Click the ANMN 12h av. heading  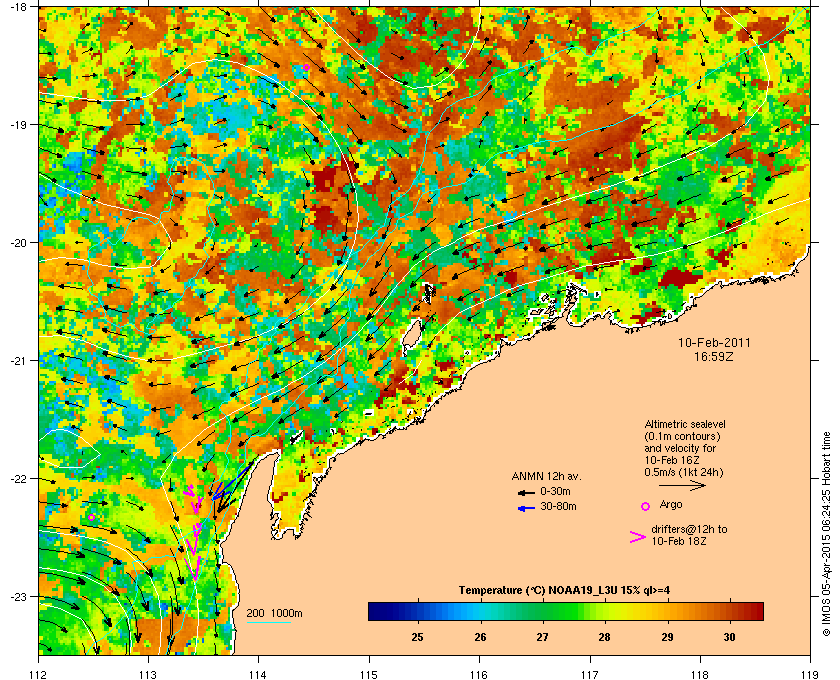(x=546, y=476)
